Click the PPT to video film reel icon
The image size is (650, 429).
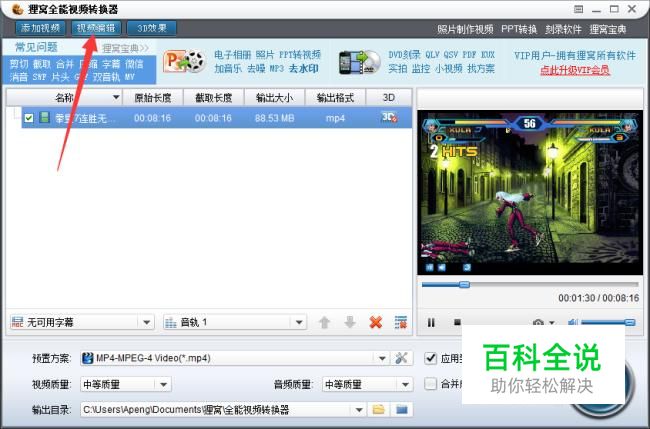184,62
